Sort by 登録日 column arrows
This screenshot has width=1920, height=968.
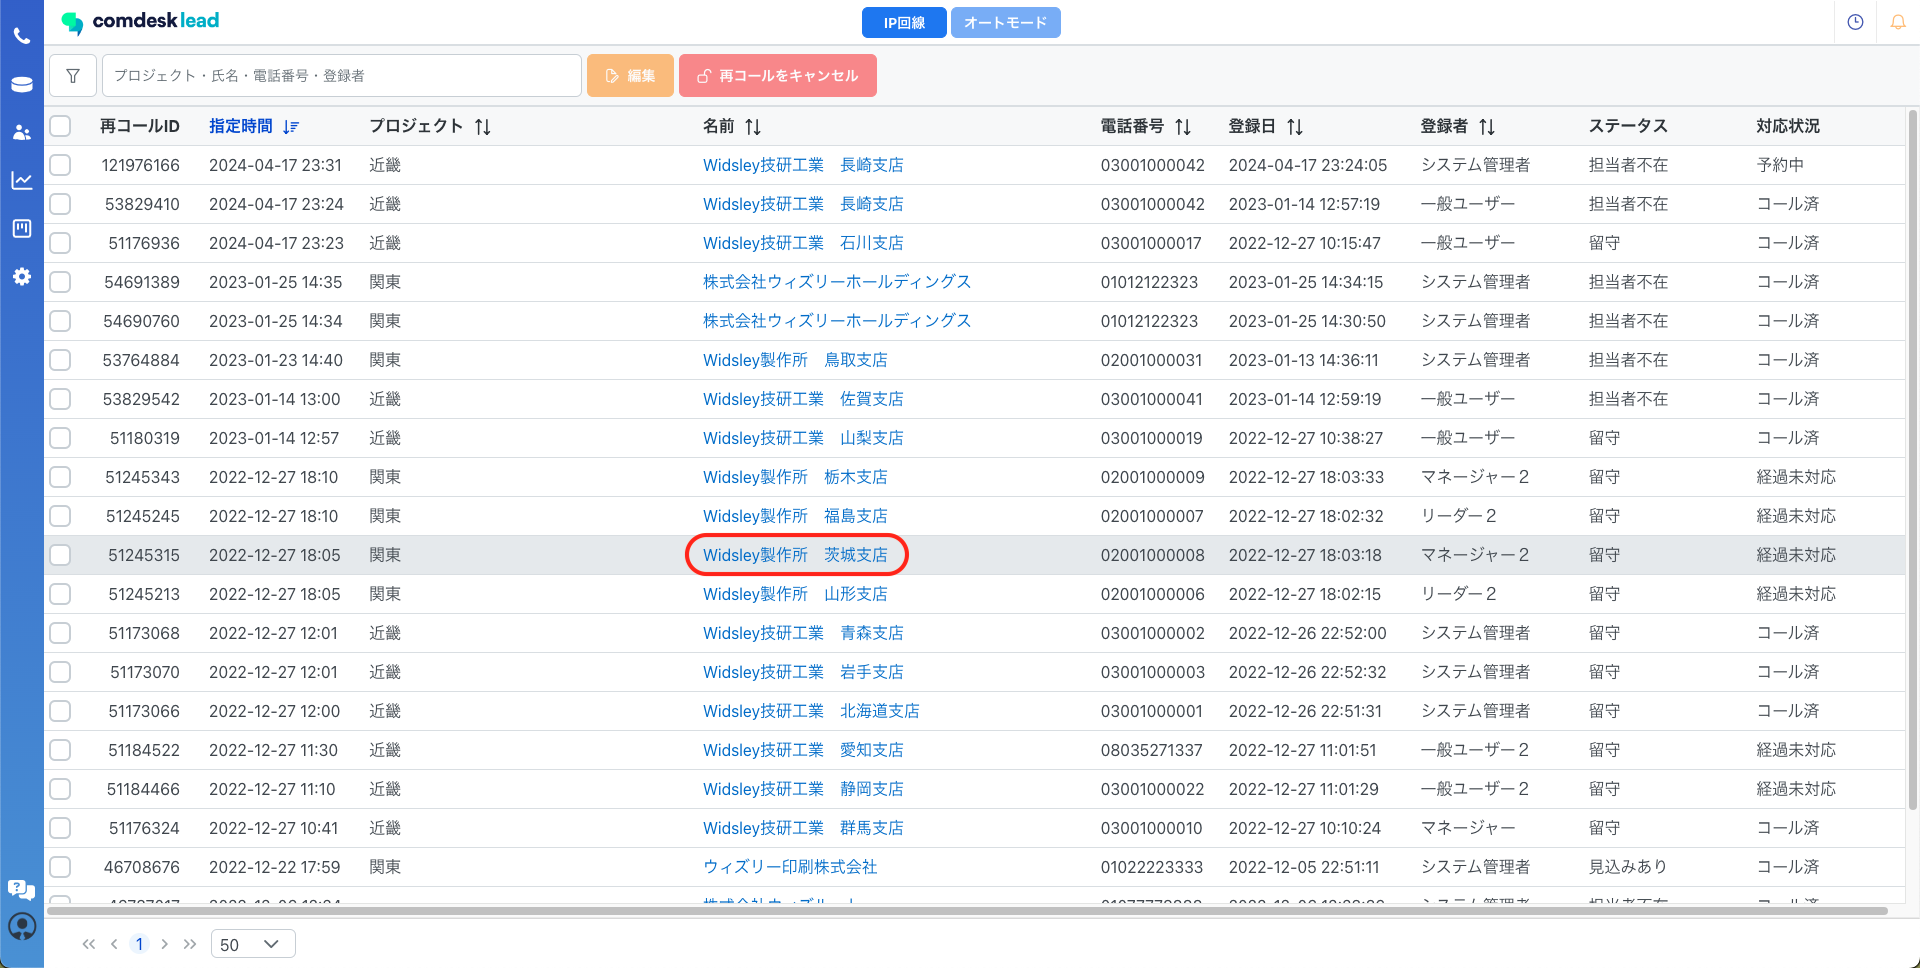click(x=1295, y=127)
